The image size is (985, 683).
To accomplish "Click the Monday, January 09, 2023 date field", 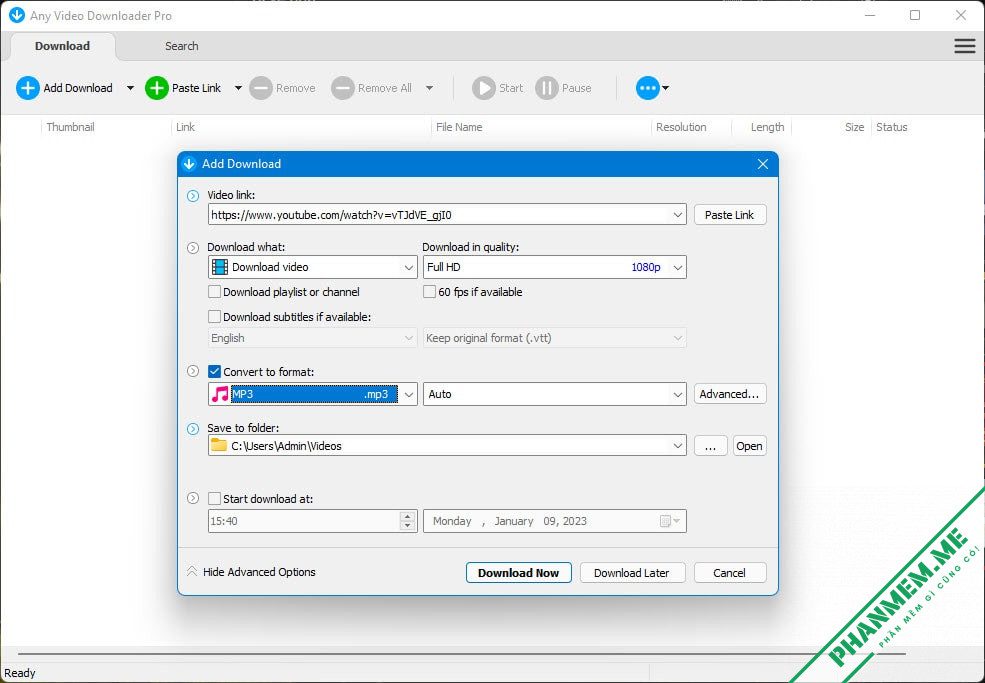I will [555, 521].
